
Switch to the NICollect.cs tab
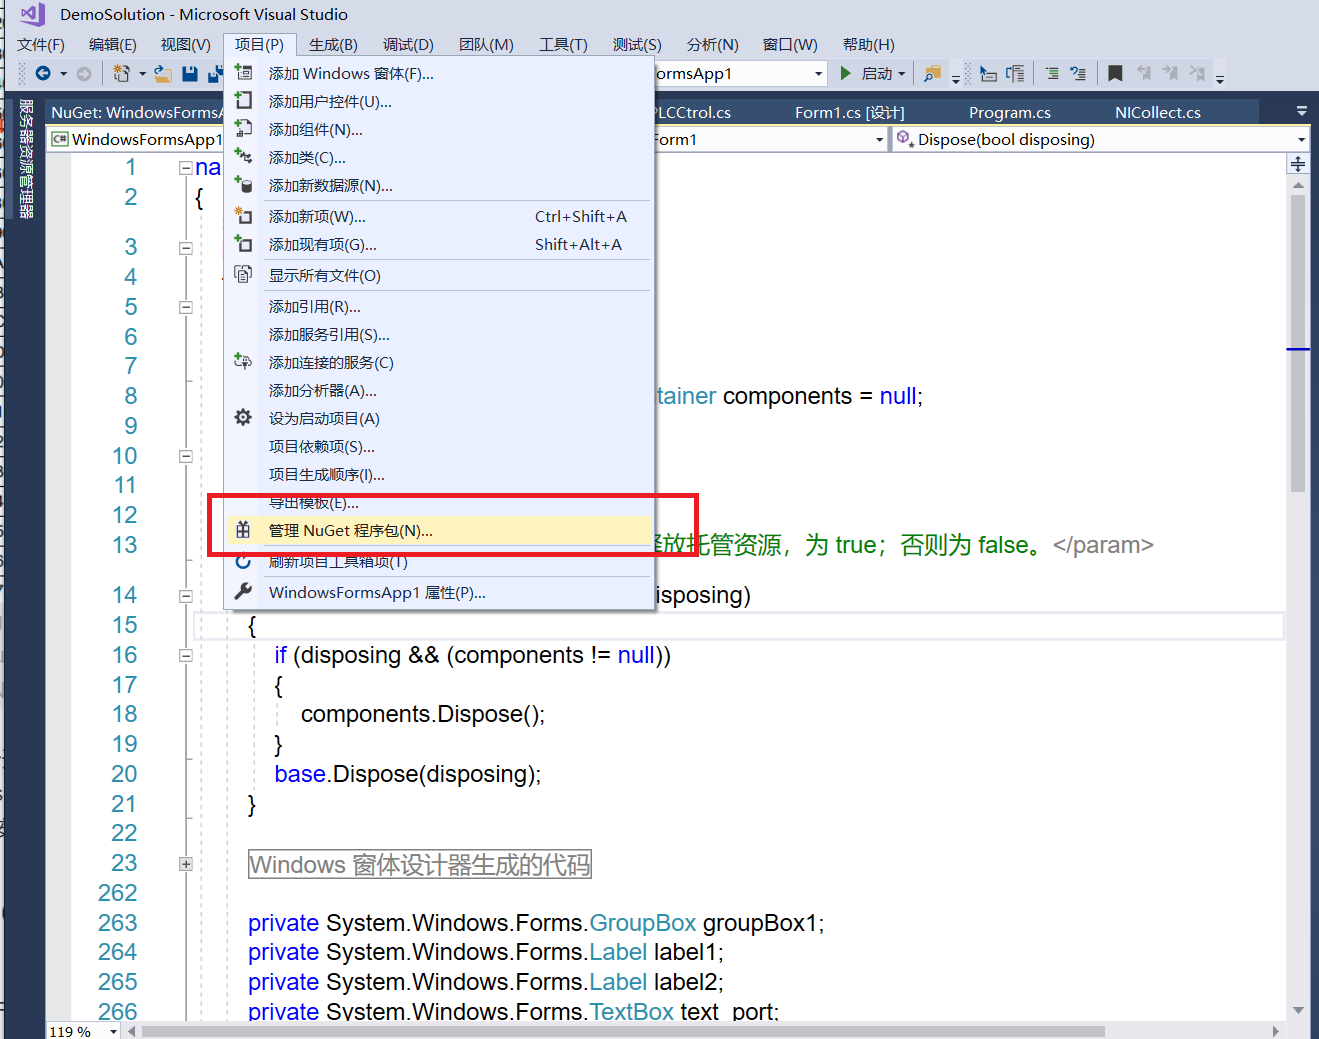point(1158,112)
